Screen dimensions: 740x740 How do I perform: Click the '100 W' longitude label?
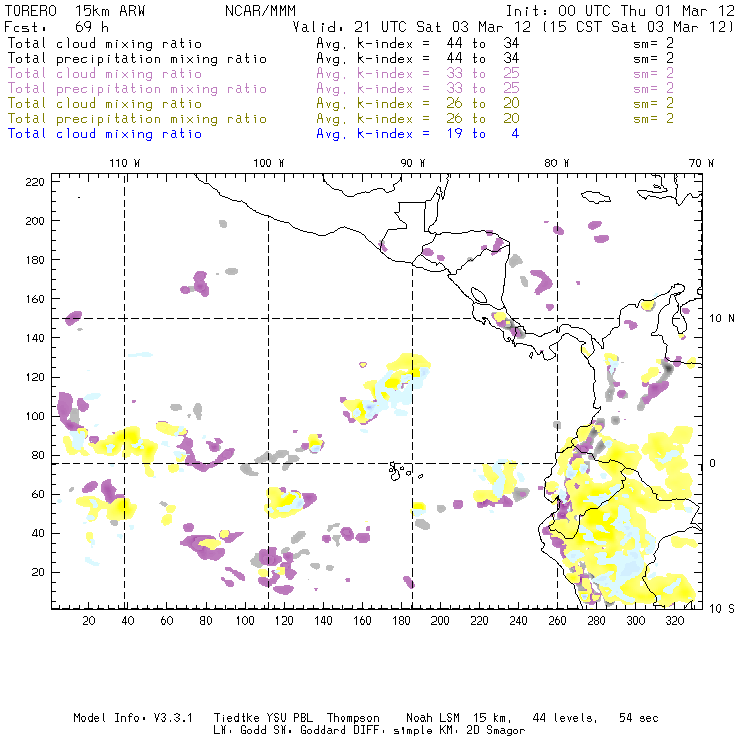(x=269, y=163)
